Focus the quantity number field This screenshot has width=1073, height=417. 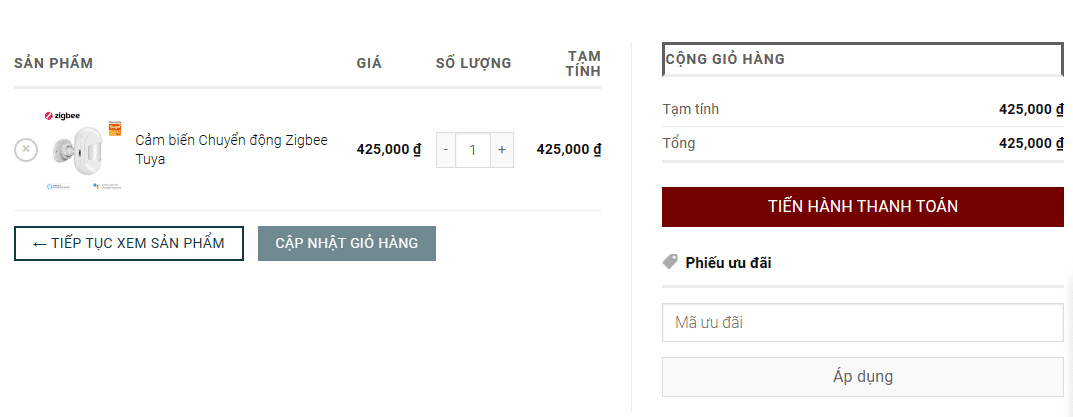(473, 150)
